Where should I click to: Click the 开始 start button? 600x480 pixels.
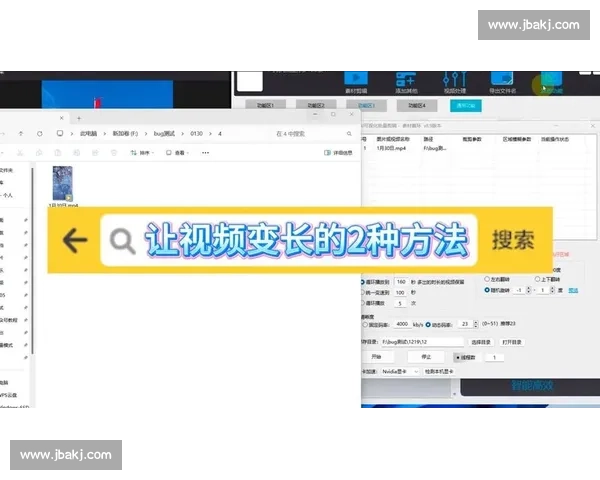(x=376, y=356)
